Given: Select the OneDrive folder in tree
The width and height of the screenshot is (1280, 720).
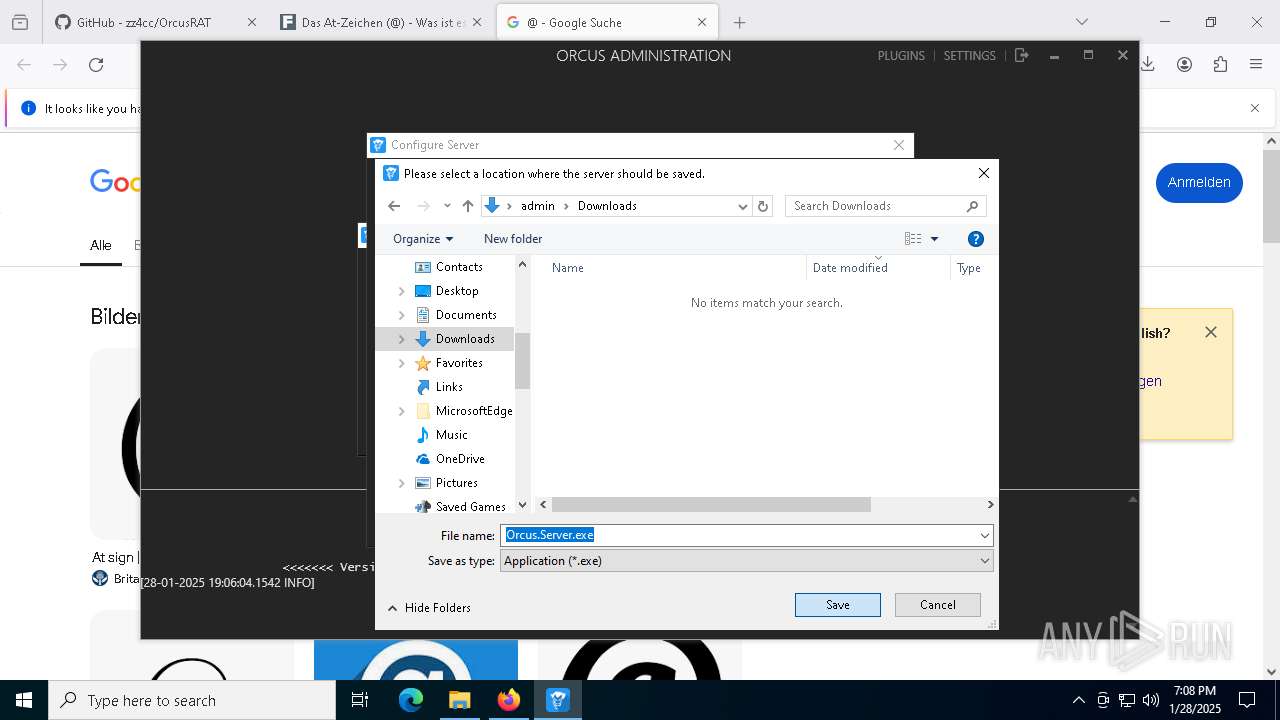Looking at the screenshot, I should point(460,459).
